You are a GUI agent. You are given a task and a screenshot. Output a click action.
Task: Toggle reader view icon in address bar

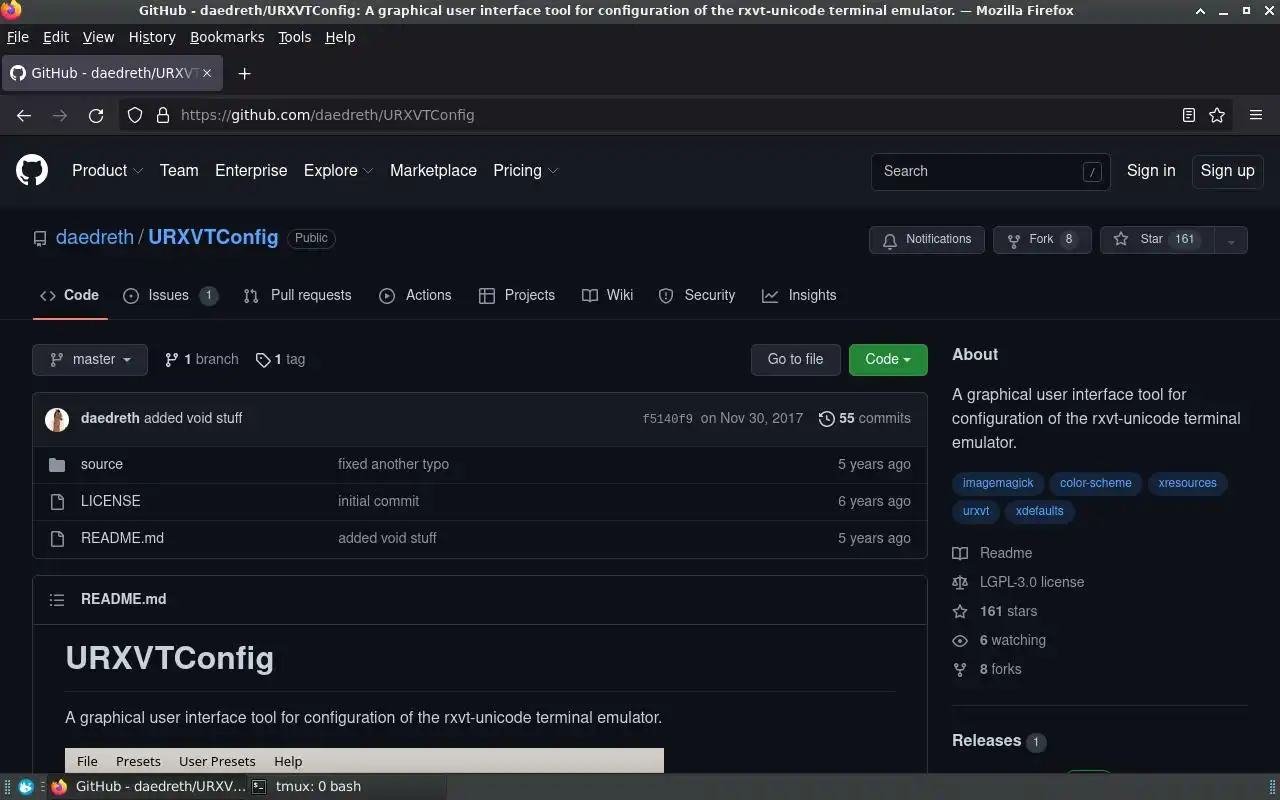pos(1189,115)
